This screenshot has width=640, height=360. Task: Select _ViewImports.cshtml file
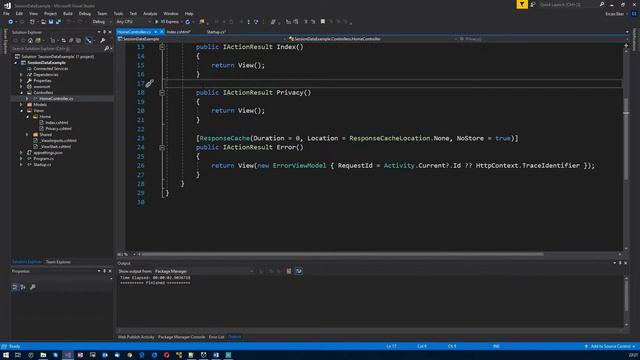coord(58,140)
